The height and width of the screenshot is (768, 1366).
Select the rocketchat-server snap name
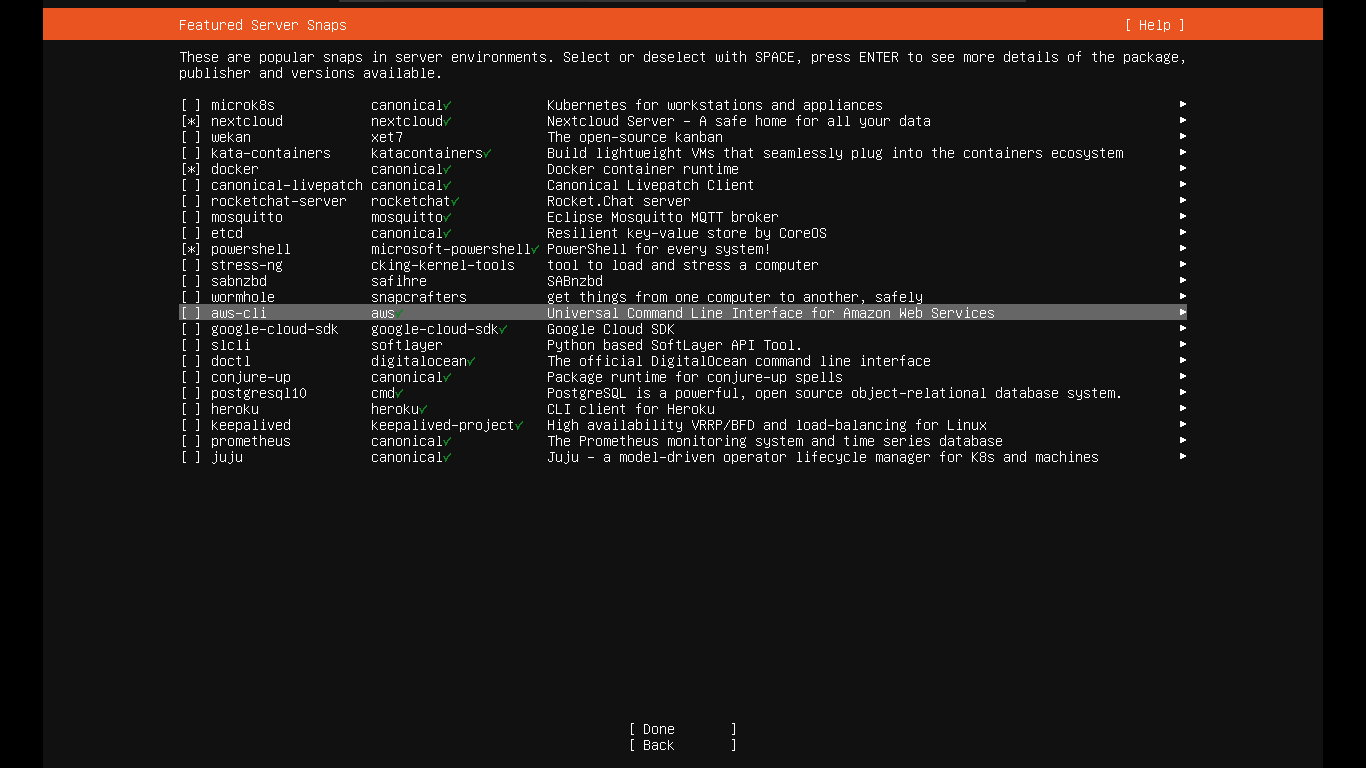pos(279,201)
